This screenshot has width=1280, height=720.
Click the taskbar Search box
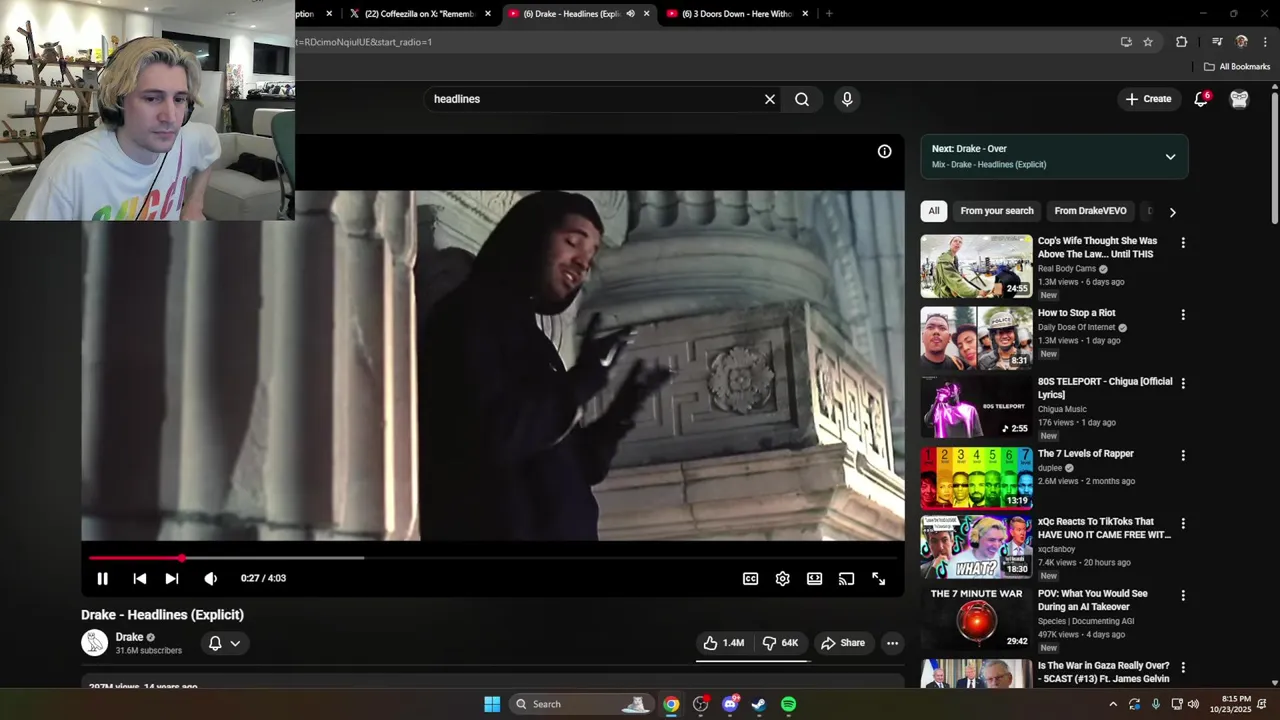pyautogui.click(x=582, y=704)
